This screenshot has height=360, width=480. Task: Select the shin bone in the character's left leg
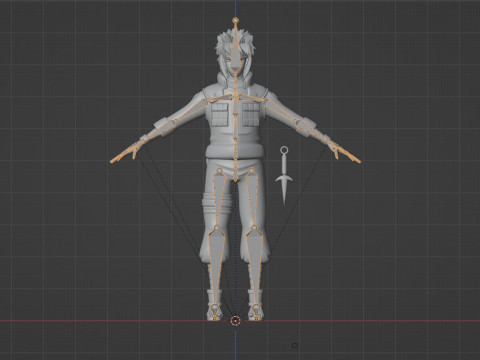pos(255,267)
